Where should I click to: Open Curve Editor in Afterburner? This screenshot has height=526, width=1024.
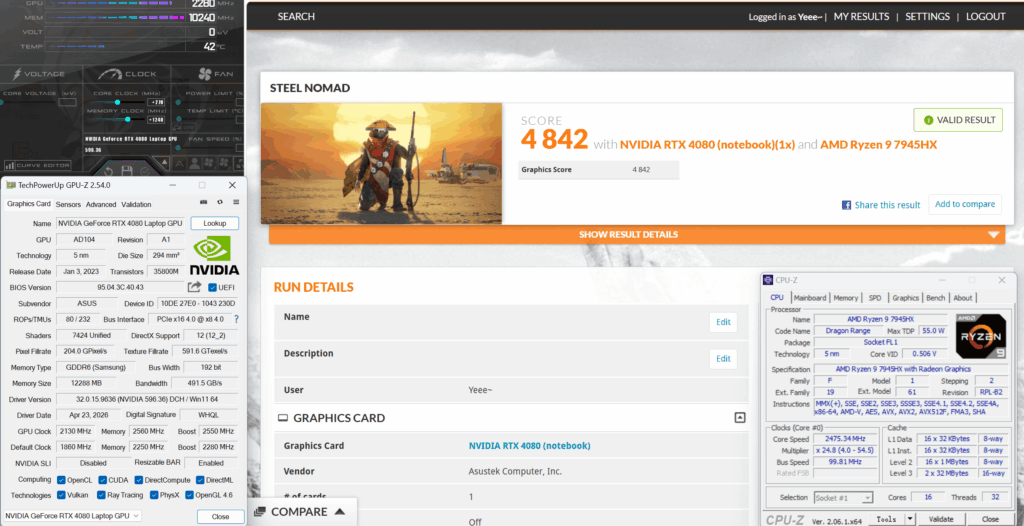(37, 165)
